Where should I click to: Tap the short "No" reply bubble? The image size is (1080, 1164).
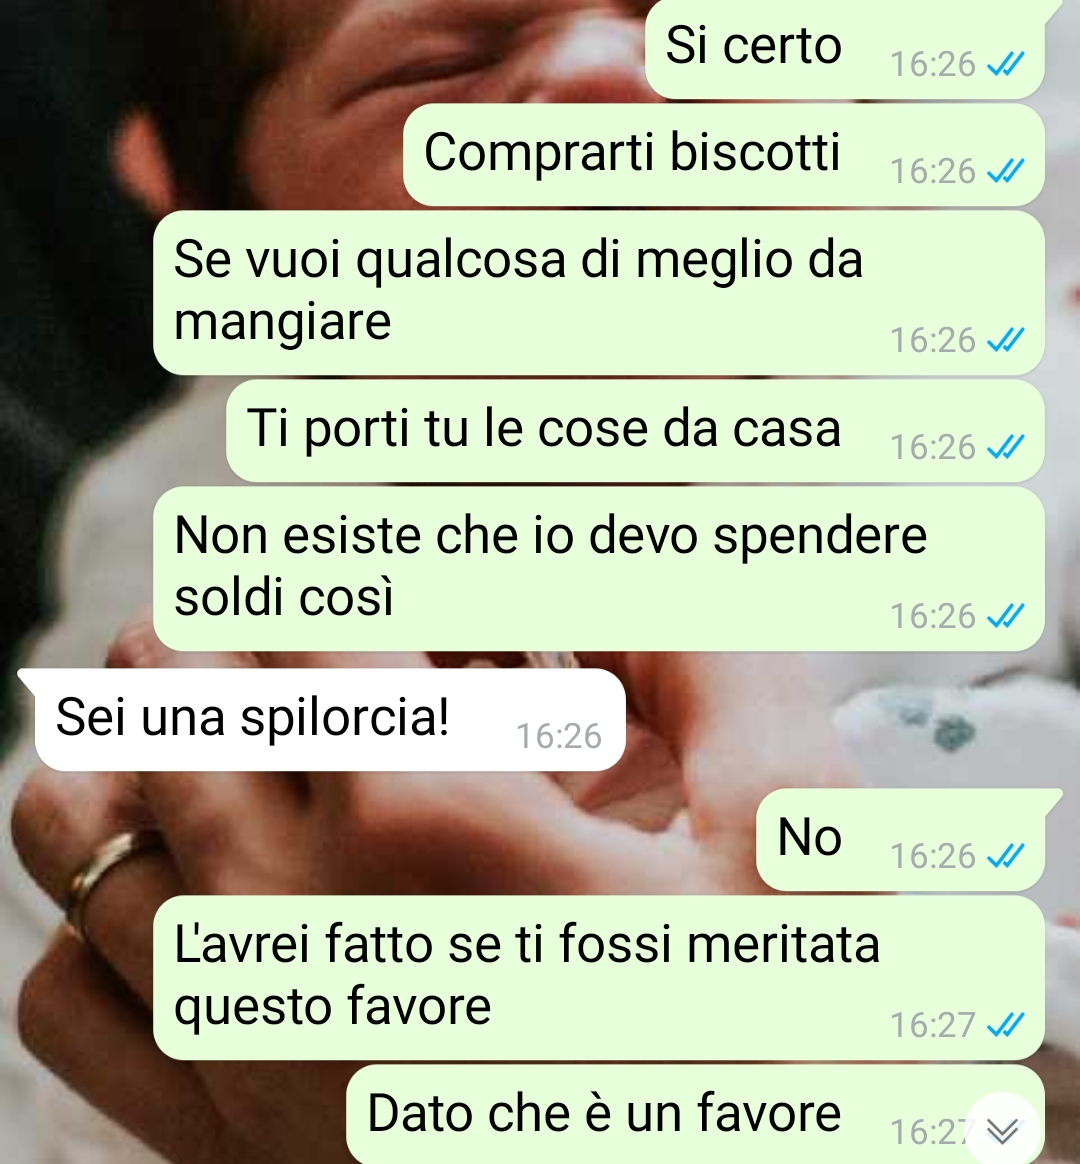[x=900, y=840]
